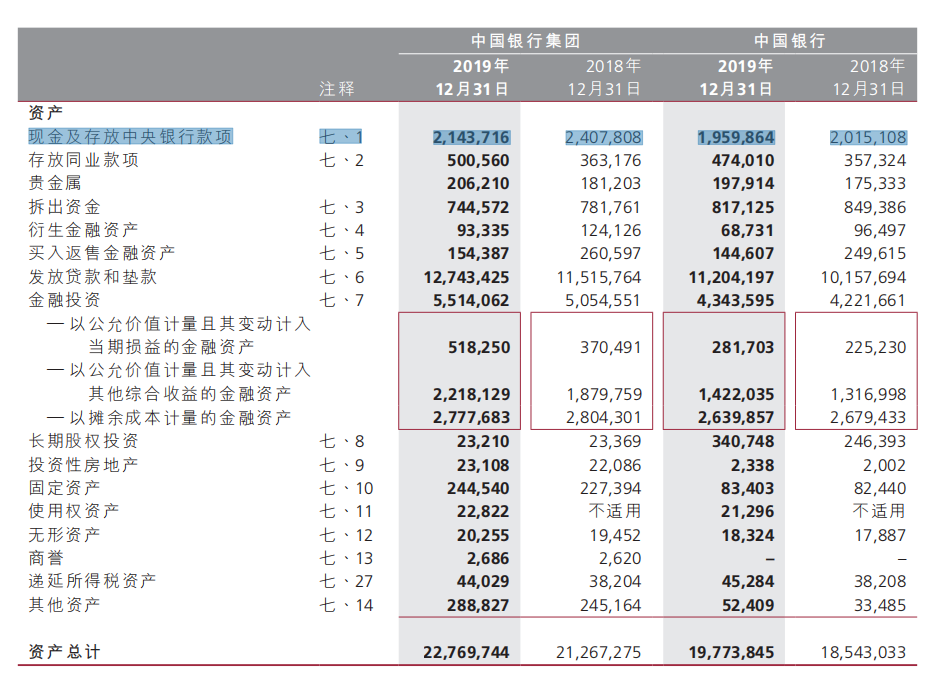Select the highlighted 现金及存放中央银行款项 label

pos(131,137)
